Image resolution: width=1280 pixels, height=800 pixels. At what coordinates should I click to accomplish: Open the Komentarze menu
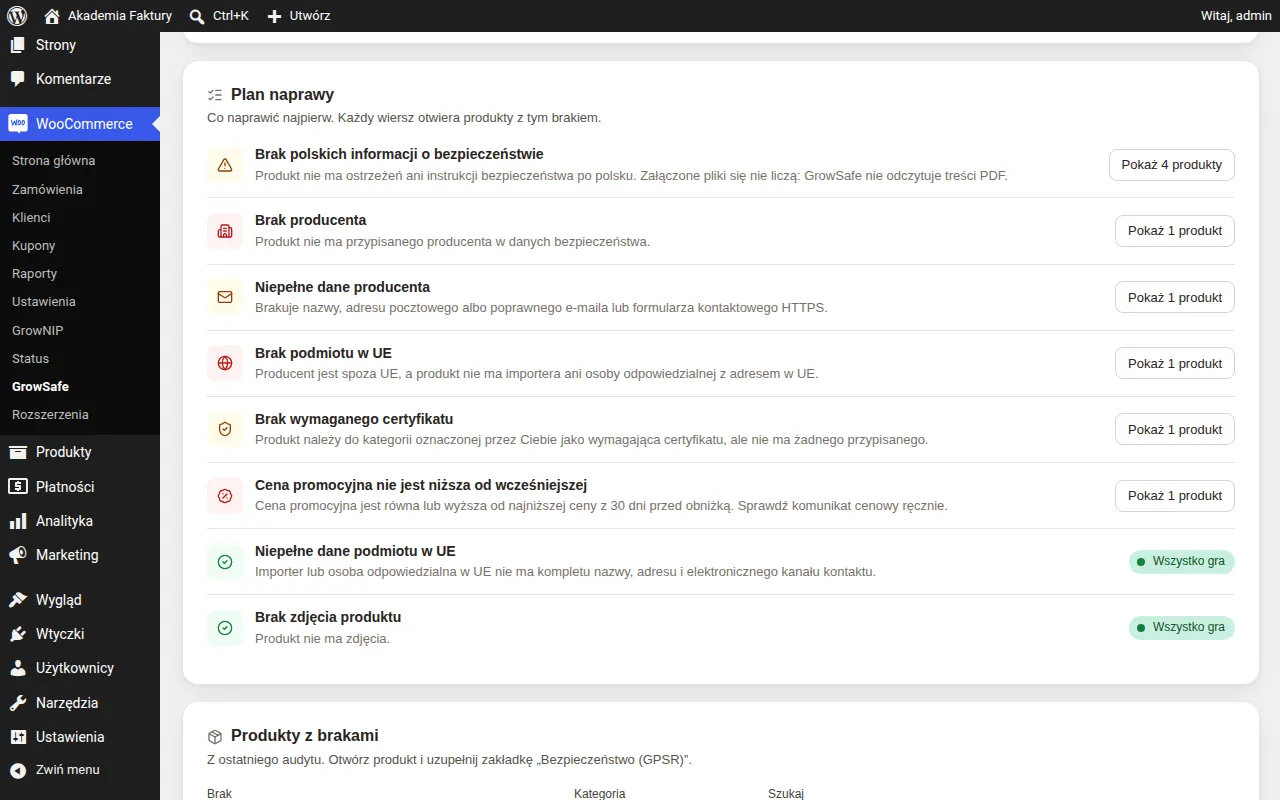coord(80,79)
